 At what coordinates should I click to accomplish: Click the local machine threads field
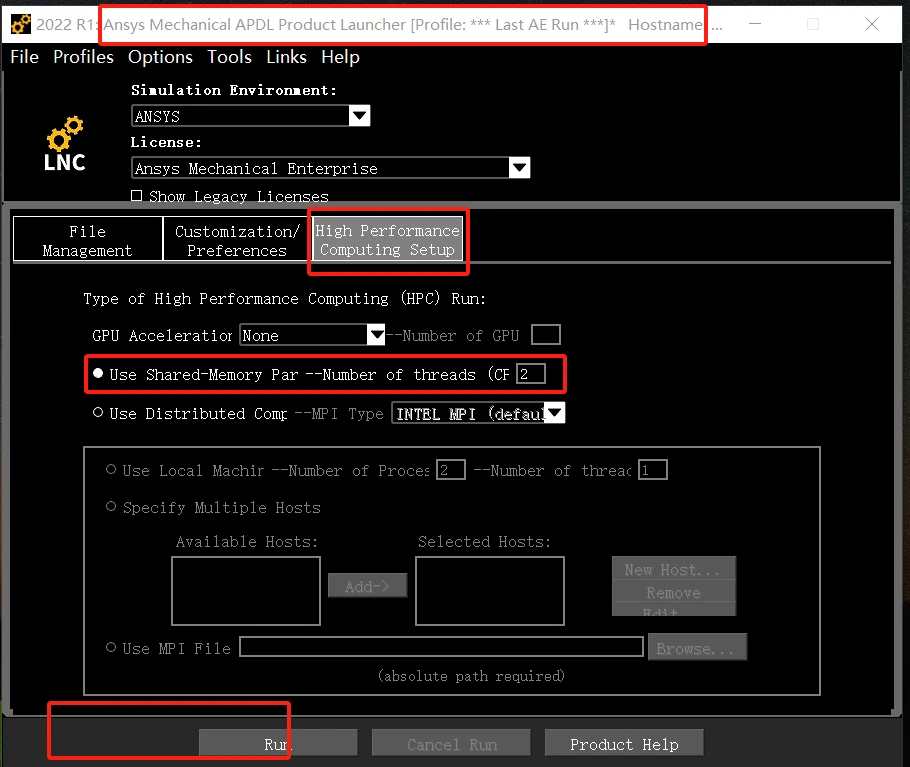pos(652,469)
